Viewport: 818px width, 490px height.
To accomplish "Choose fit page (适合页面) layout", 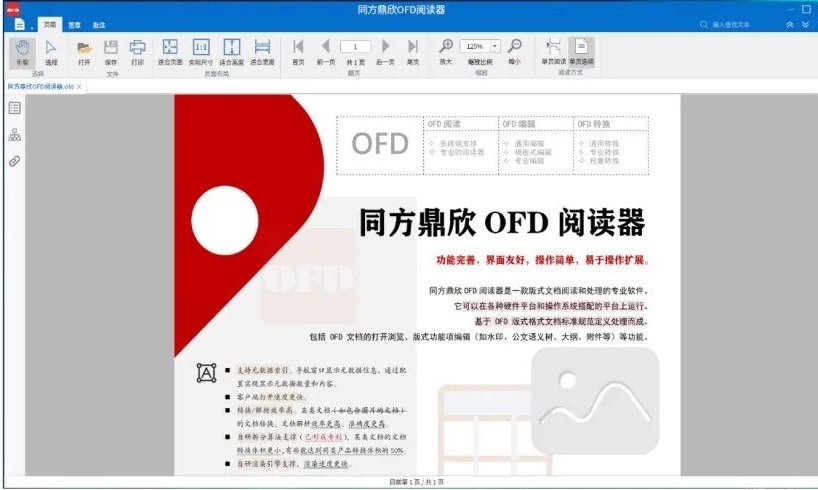I will (x=170, y=52).
